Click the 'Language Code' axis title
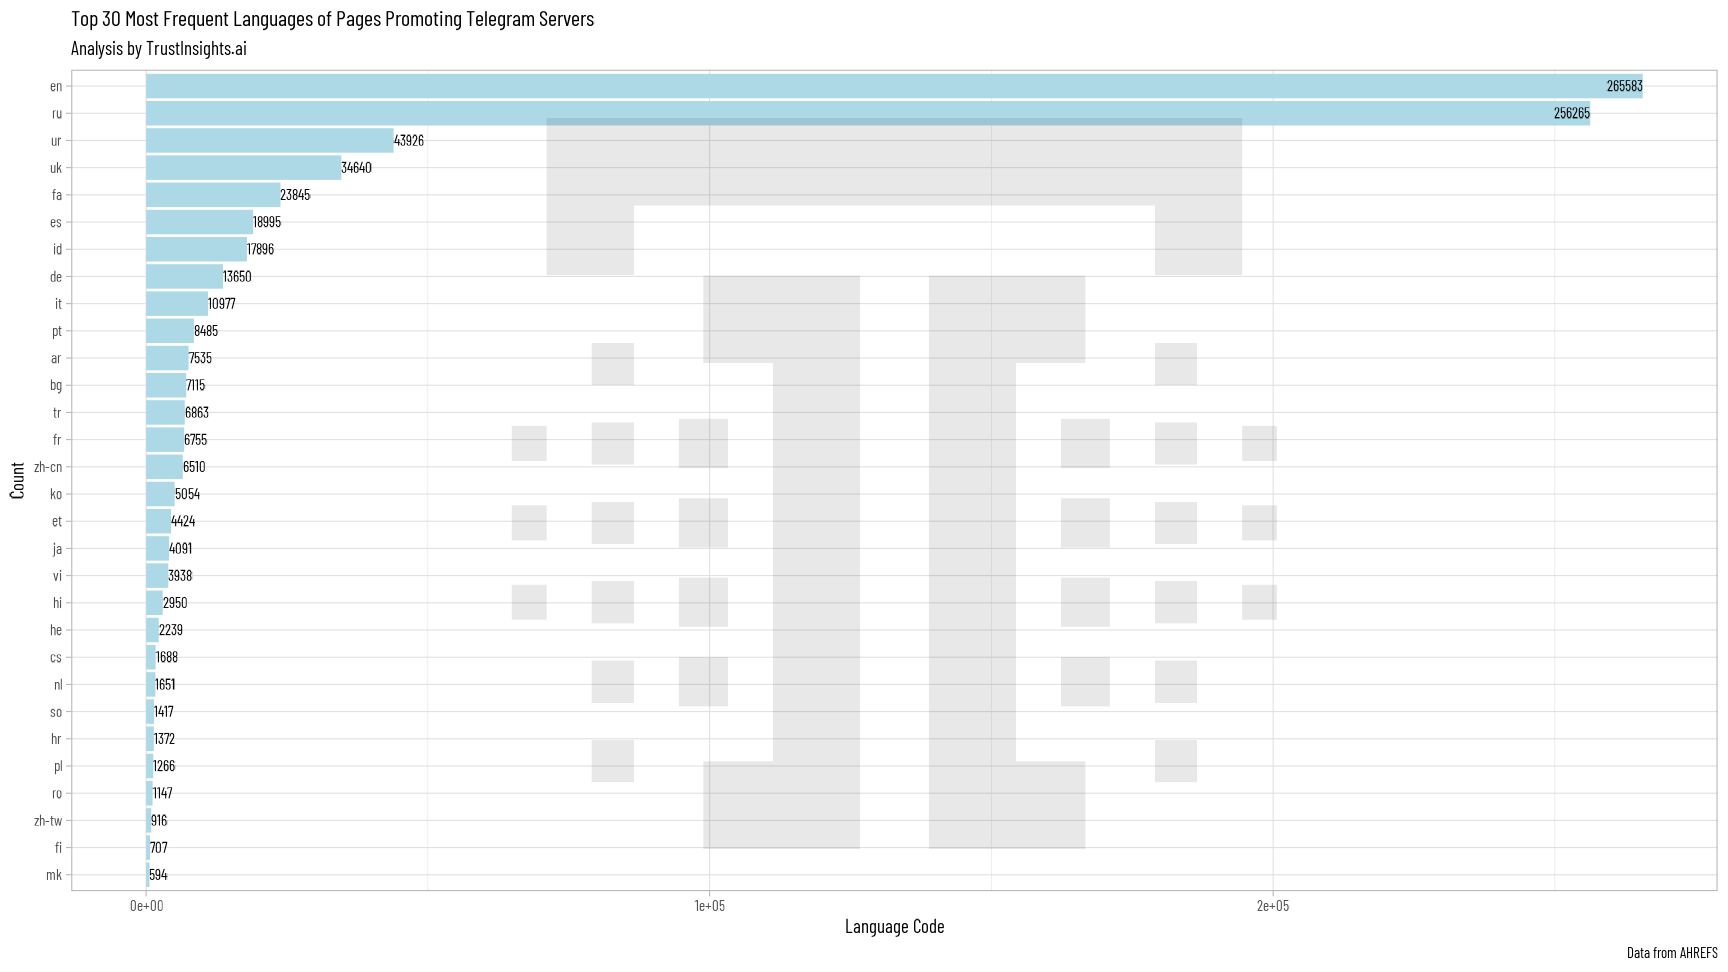 894,926
